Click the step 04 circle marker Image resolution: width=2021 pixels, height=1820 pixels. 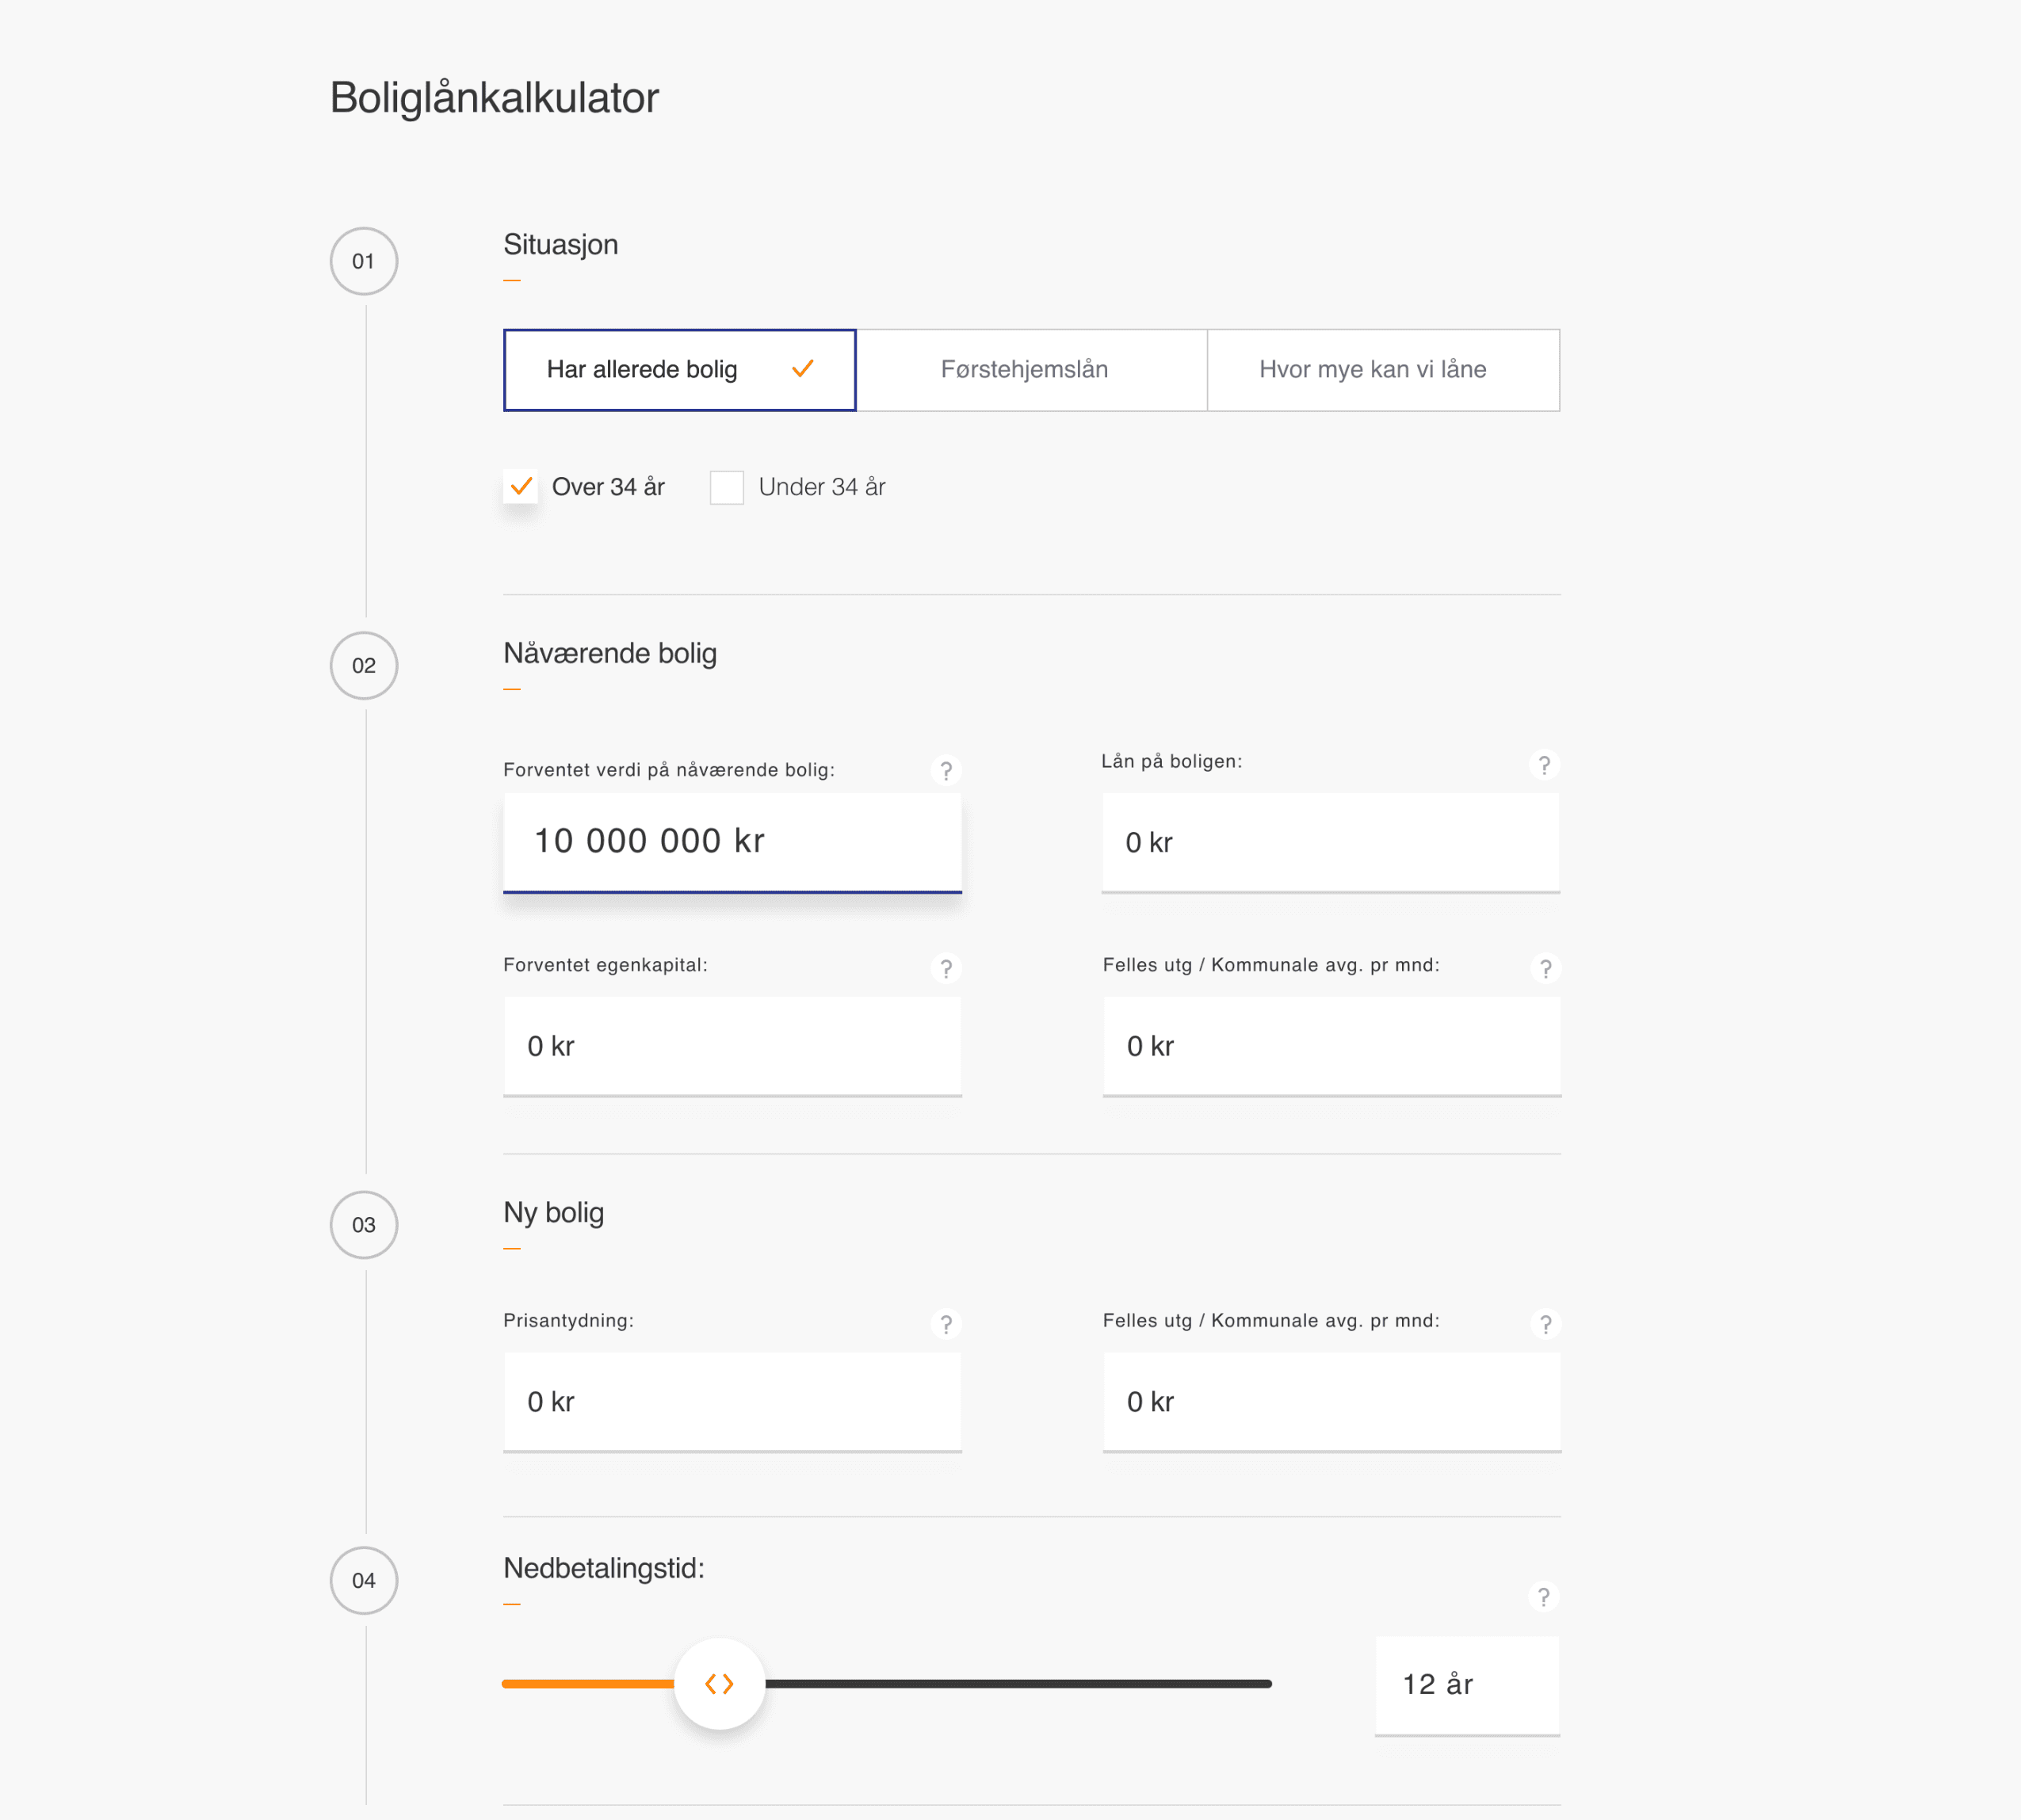click(x=364, y=1580)
